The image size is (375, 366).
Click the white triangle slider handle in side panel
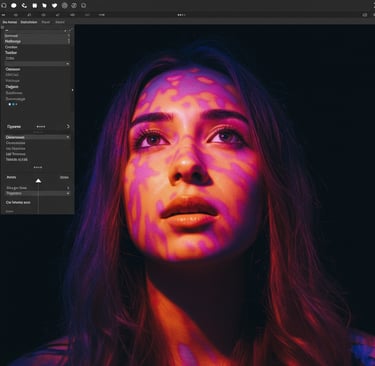(x=38, y=180)
